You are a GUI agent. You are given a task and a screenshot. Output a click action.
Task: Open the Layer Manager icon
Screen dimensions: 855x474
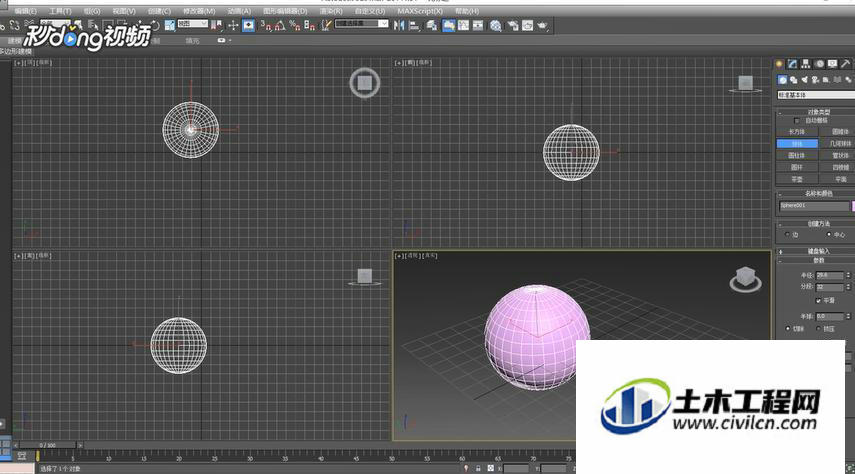click(432, 25)
